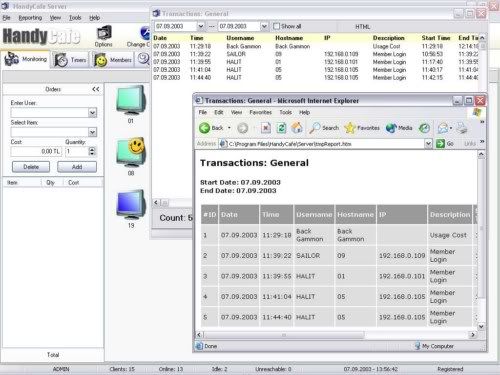Select workstation 08 smiley computer icon
500x375 pixels.
tap(131, 153)
